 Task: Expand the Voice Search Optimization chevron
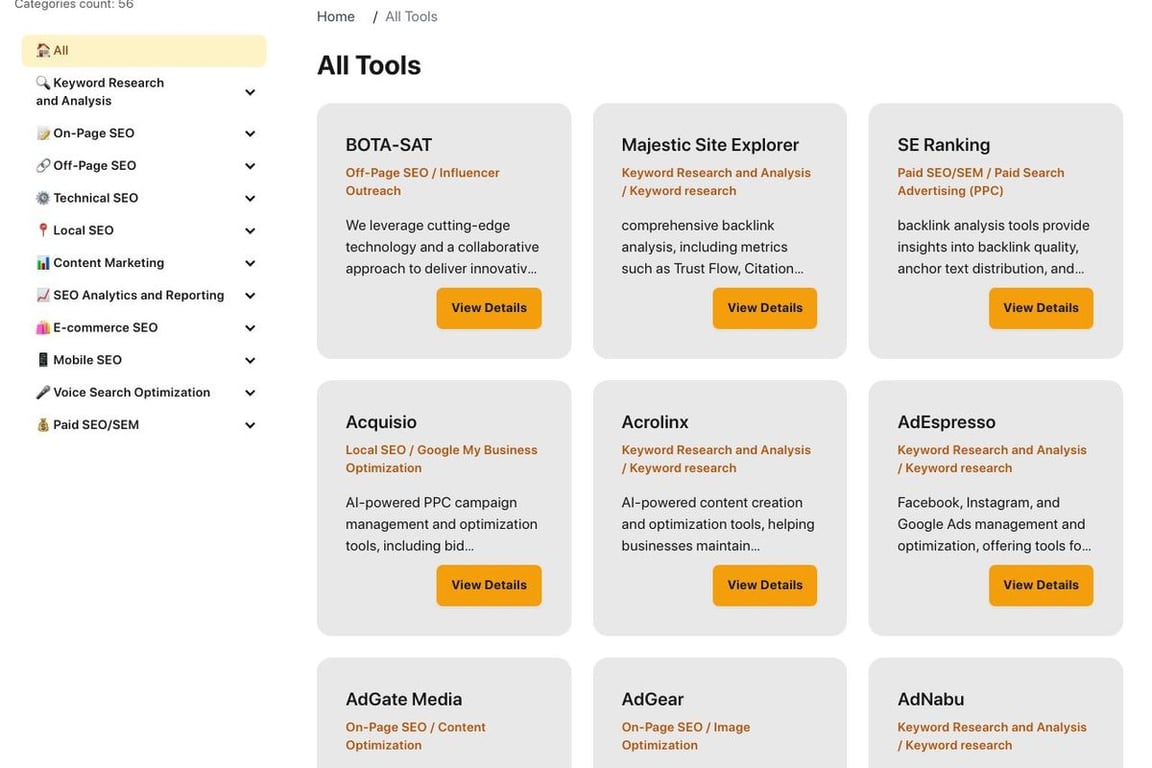coord(250,392)
